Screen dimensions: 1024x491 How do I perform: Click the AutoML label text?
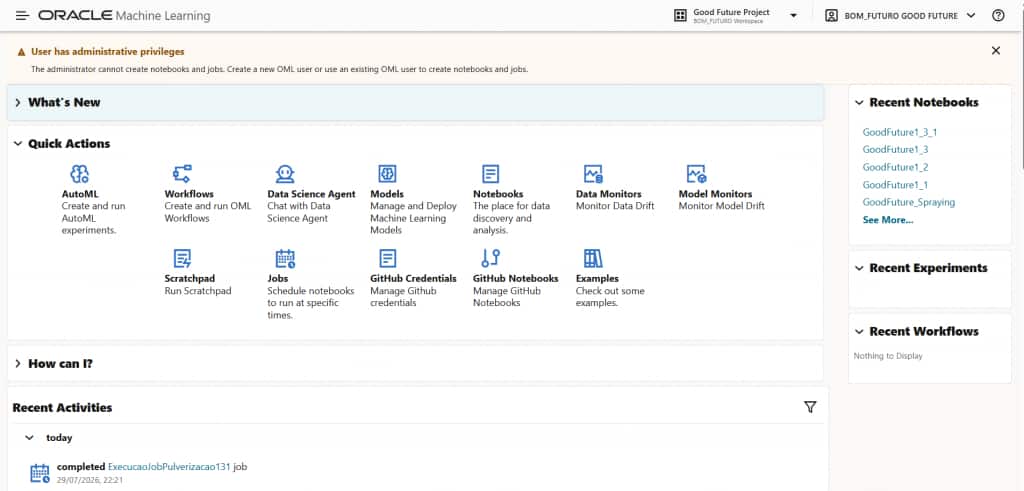click(80, 194)
